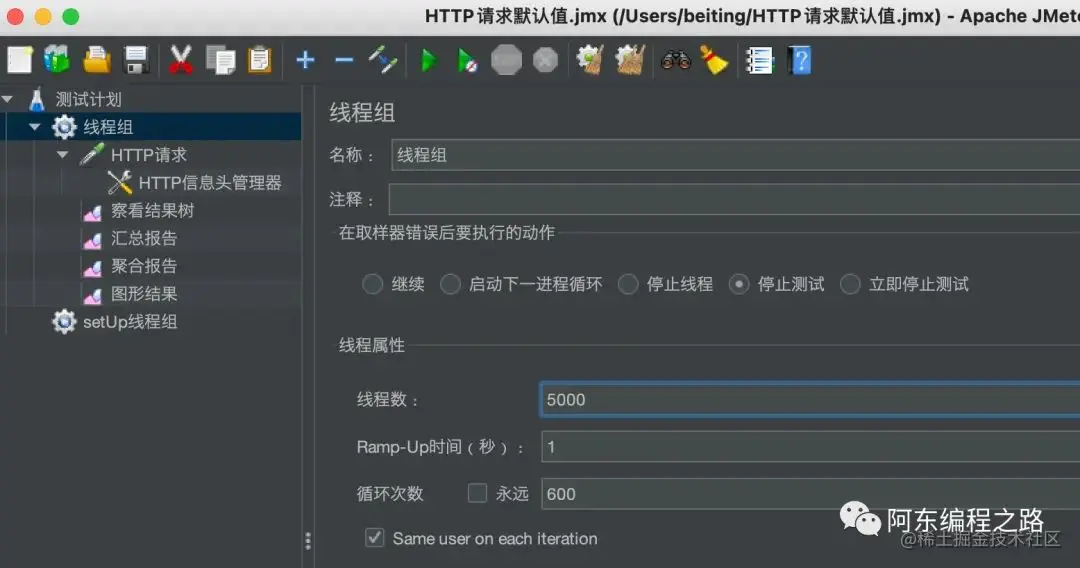1080x568 pixels.
Task: Click the Cut scissors icon
Action: pos(180,60)
